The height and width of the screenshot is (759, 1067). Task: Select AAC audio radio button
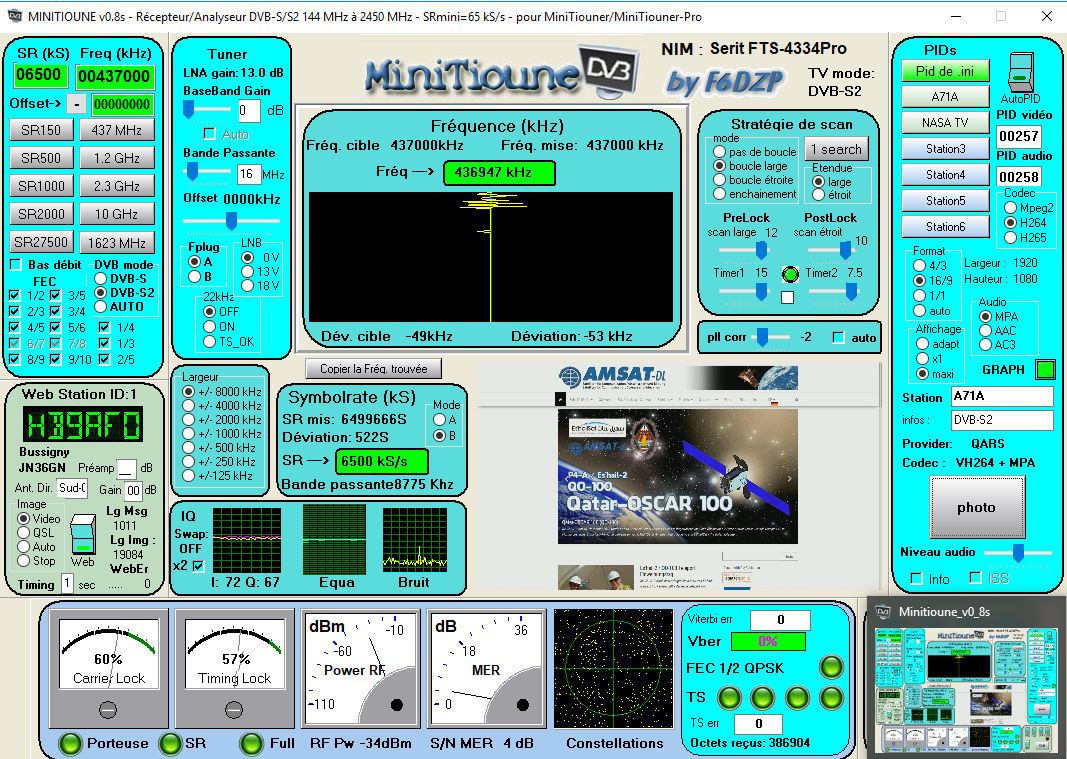[985, 330]
